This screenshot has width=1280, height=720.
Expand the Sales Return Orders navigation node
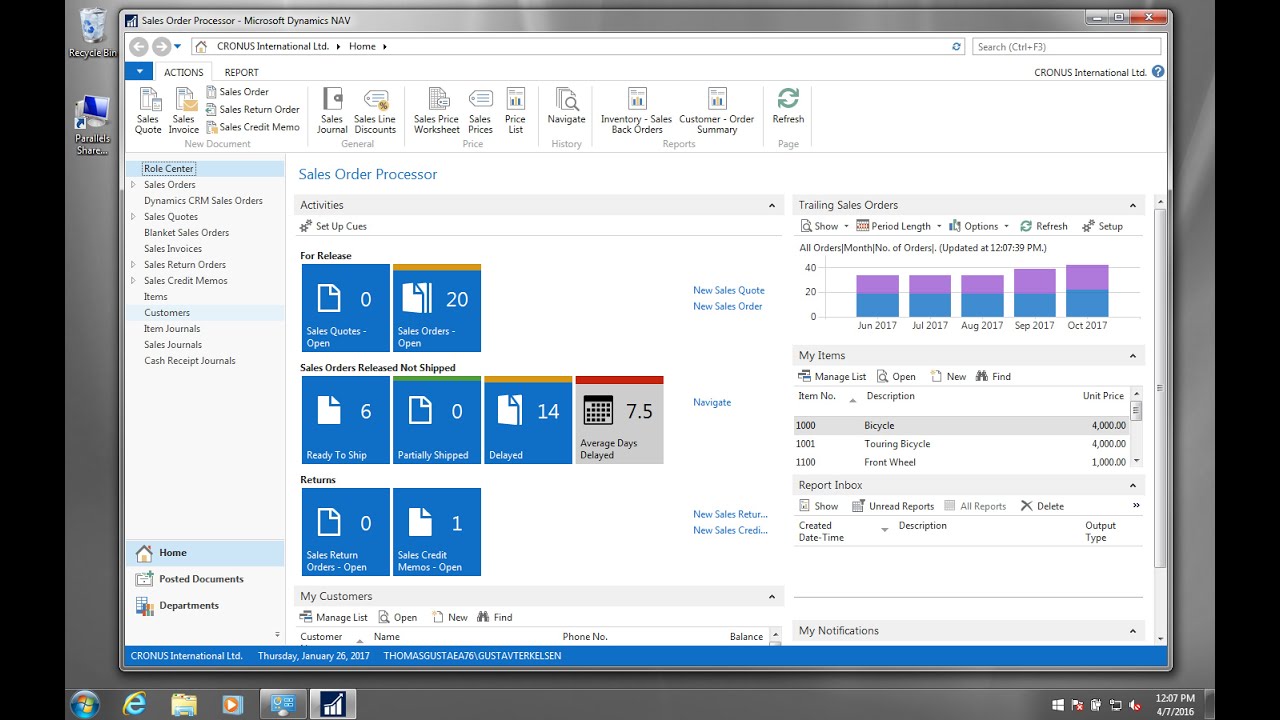[x=134, y=265]
